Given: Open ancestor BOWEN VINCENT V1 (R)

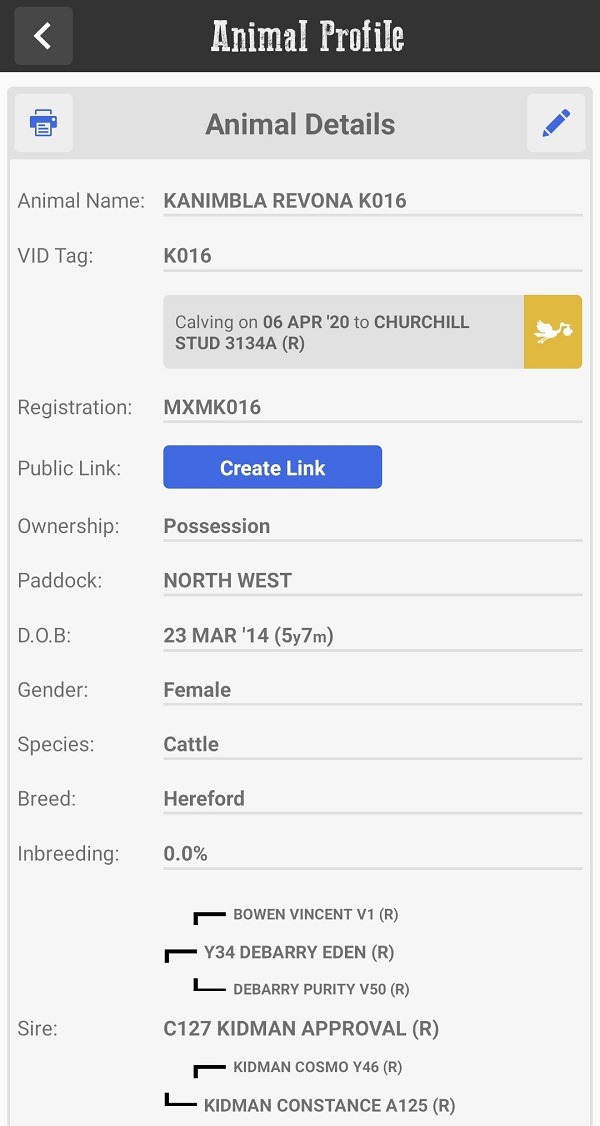Looking at the screenshot, I should click(x=316, y=915).
